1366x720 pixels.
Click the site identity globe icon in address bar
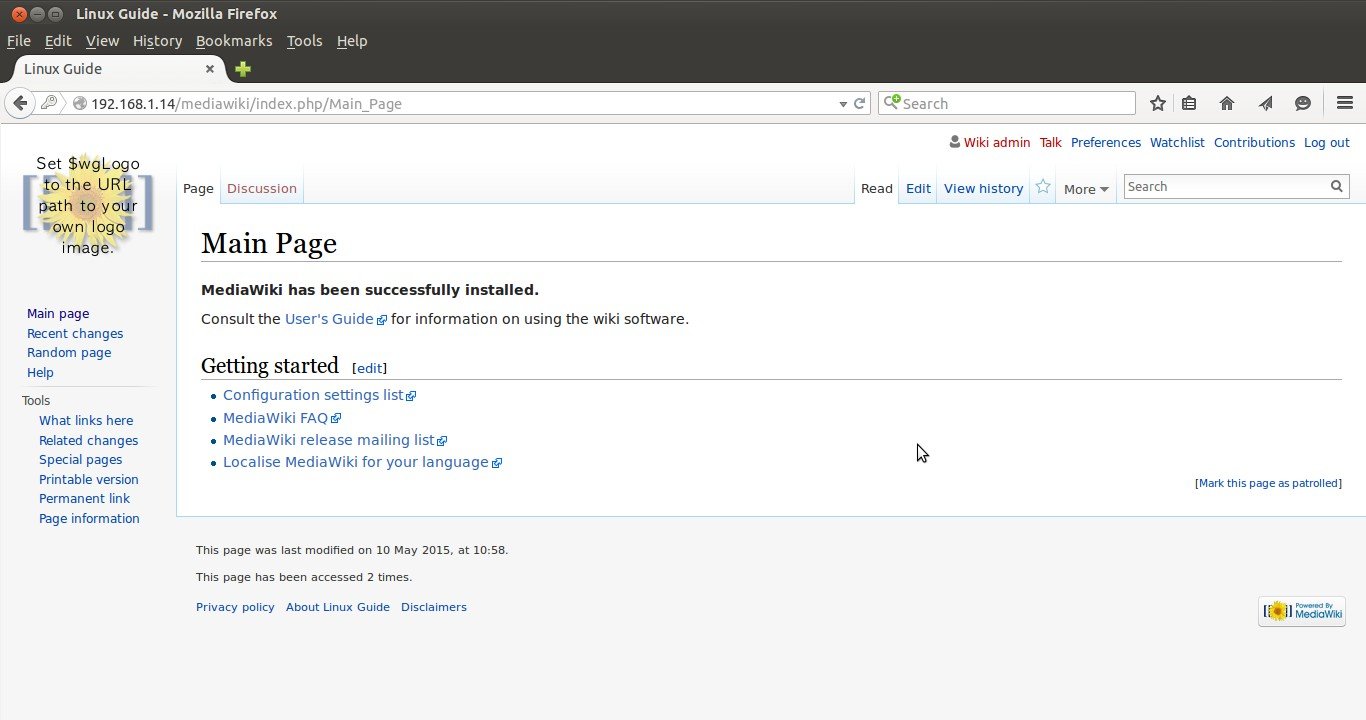point(79,103)
